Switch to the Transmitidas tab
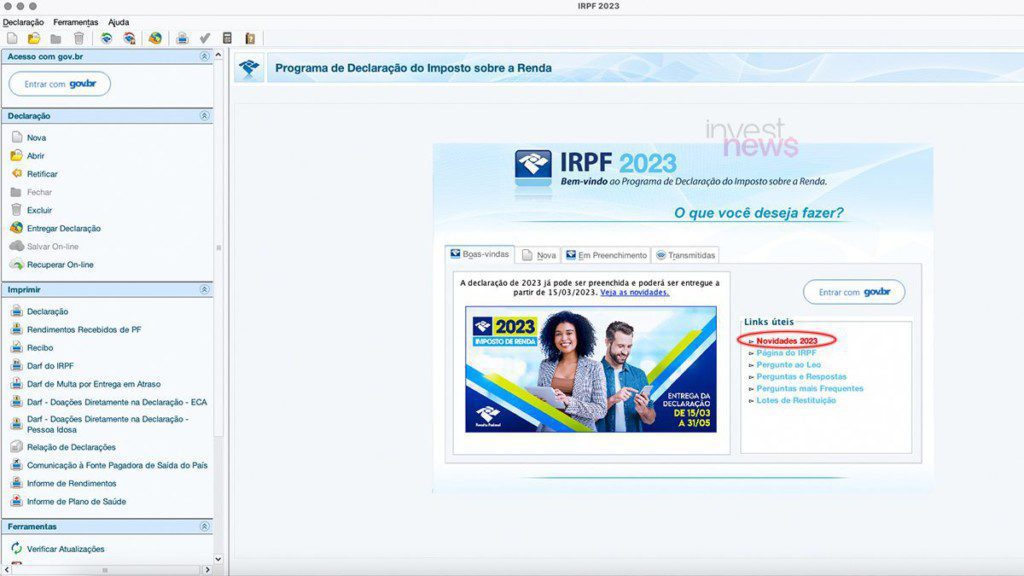Image resolution: width=1024 pixels, height=576 pixels. pyautogui.click(x=686, y=255)
